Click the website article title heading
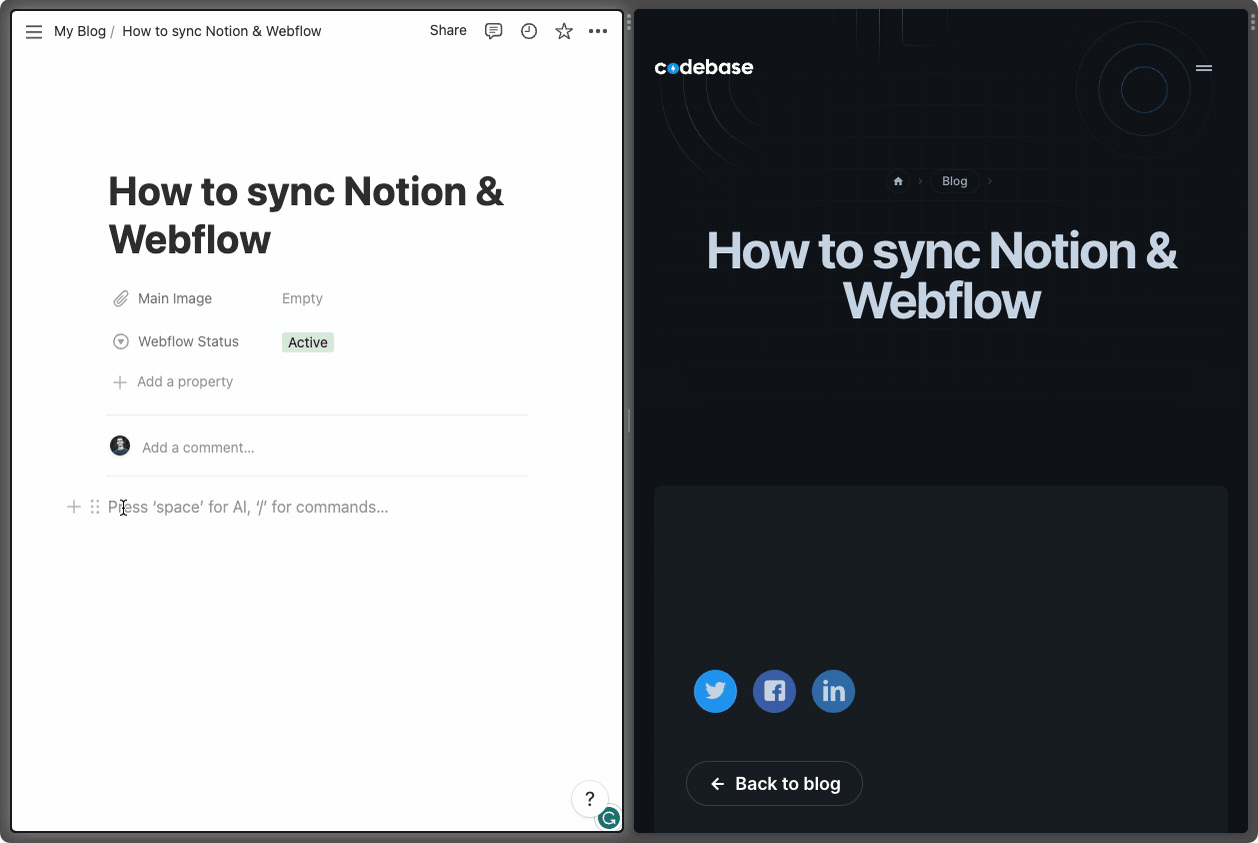This screenshot has height=843, width=1258. [x=941, y=275]
